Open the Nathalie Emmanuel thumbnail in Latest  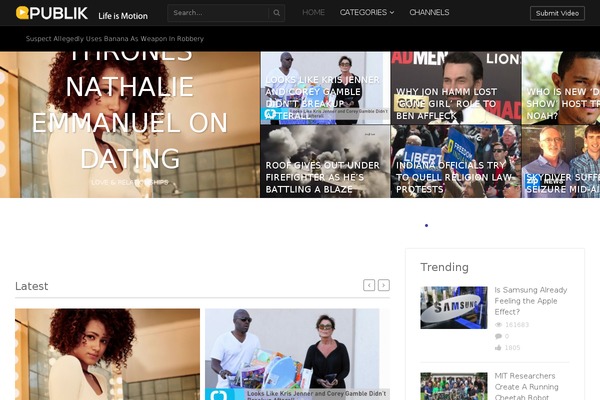click(108, 354)
